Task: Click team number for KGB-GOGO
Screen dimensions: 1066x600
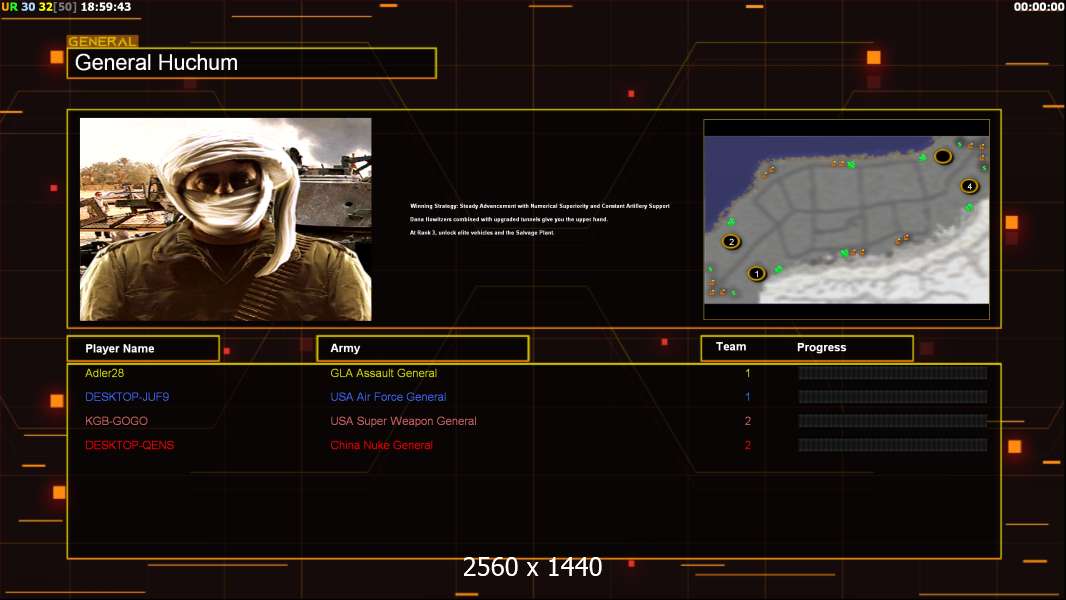Action: tap(748, 421)
